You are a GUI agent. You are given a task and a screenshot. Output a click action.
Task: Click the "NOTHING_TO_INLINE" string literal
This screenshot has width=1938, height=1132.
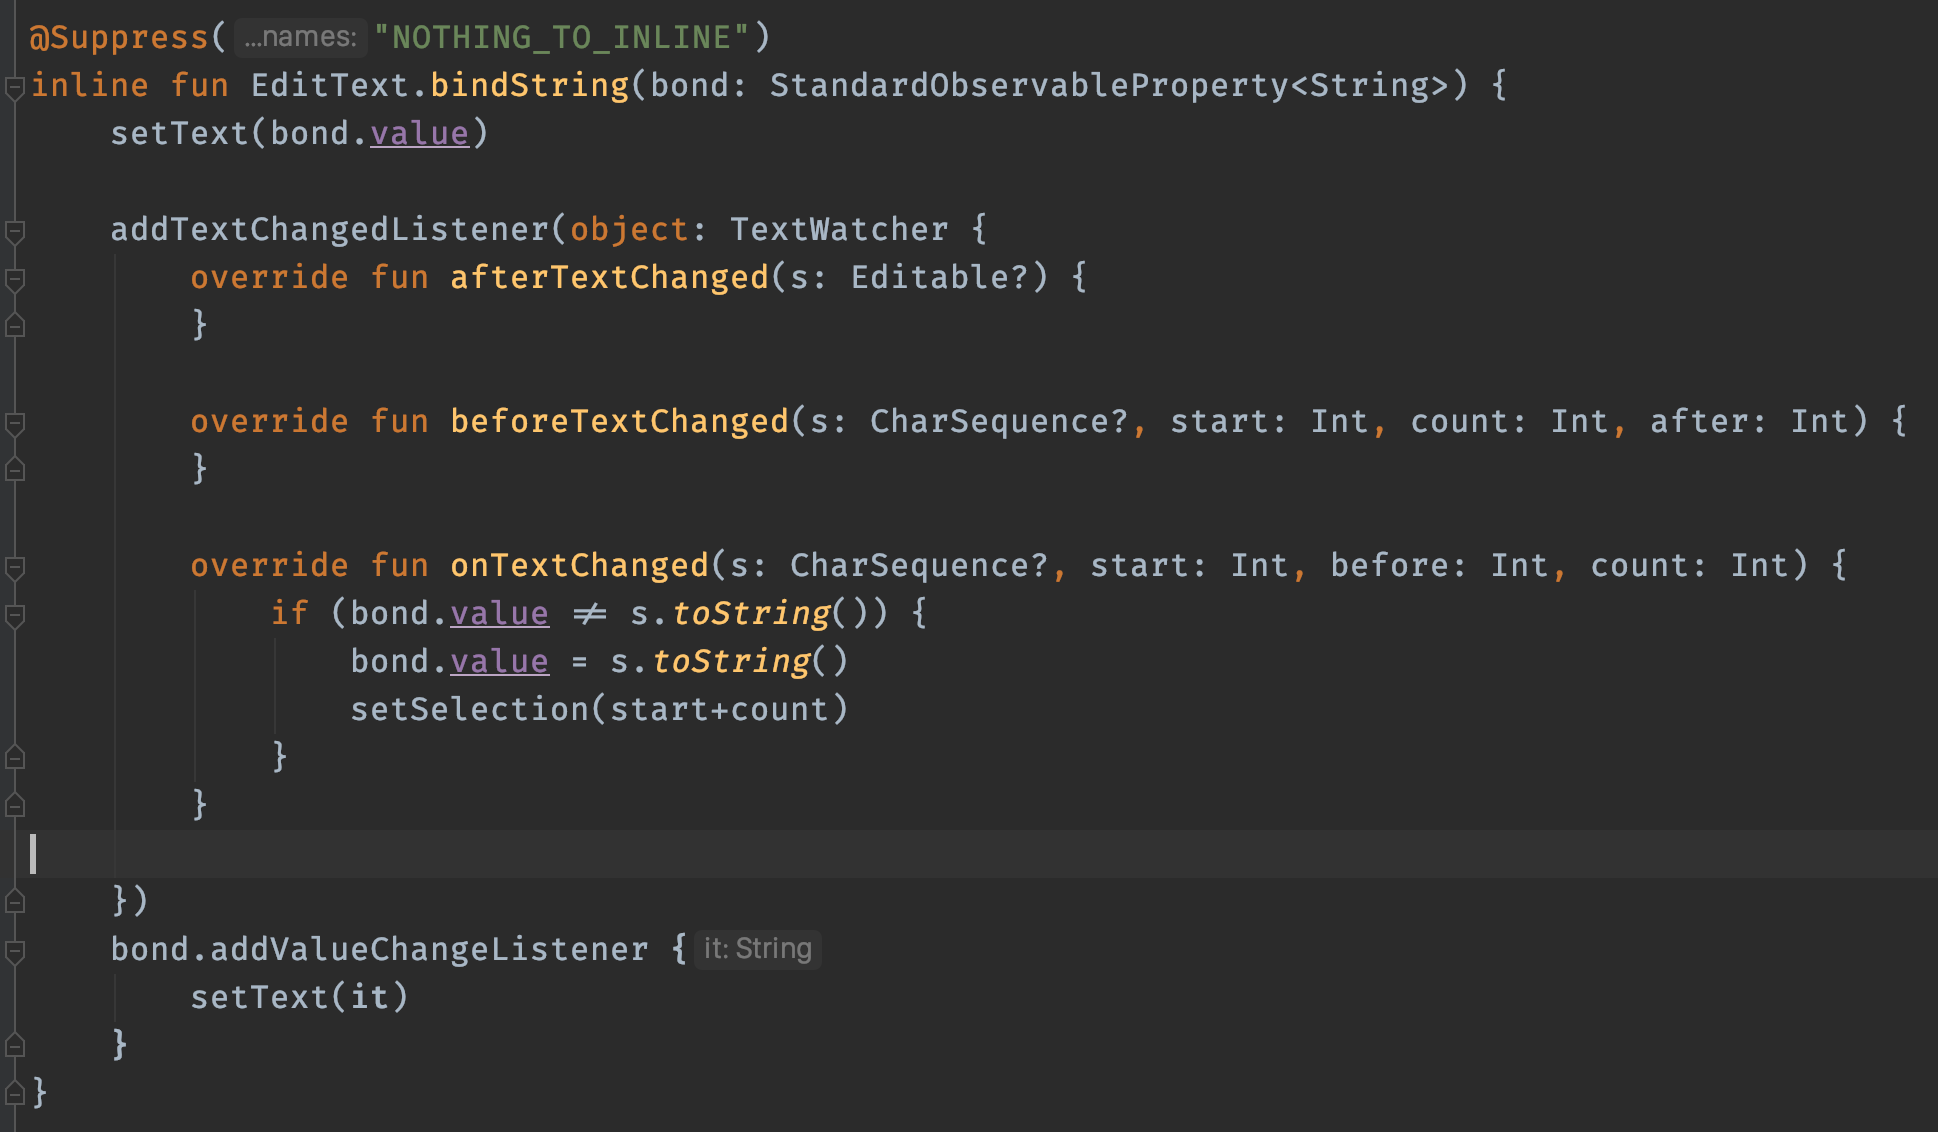[x=560, y=38]
